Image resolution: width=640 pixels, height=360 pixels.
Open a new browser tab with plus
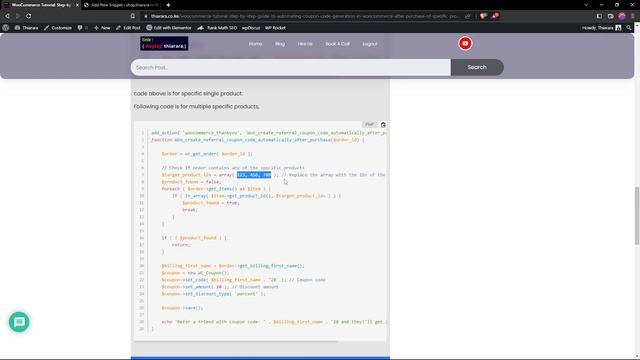pos(168,5)
